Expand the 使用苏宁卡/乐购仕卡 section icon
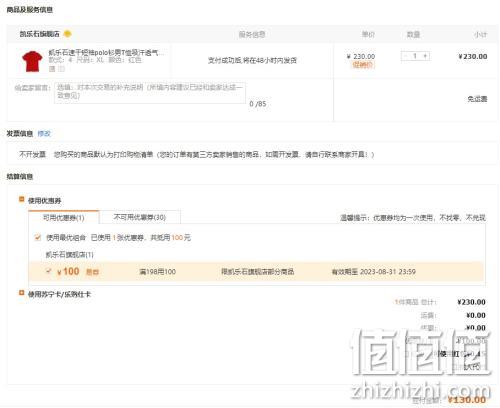500x408 pixels. point(22,293)
